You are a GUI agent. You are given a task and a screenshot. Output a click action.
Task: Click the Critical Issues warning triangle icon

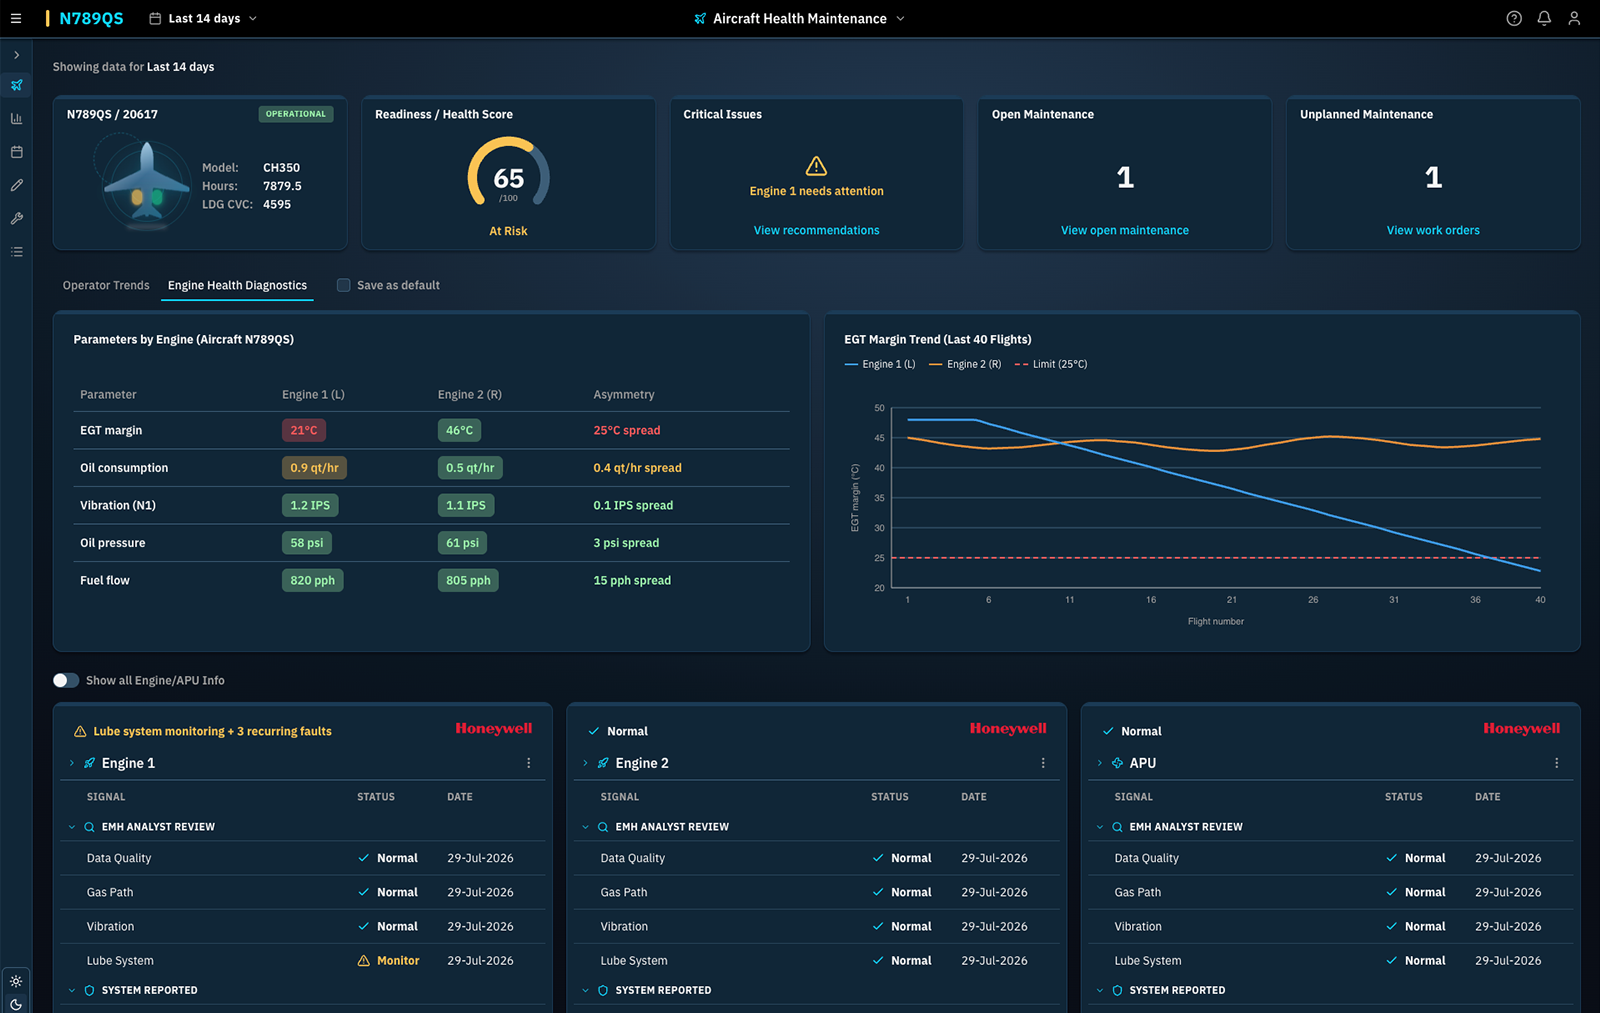pos(816,166)
